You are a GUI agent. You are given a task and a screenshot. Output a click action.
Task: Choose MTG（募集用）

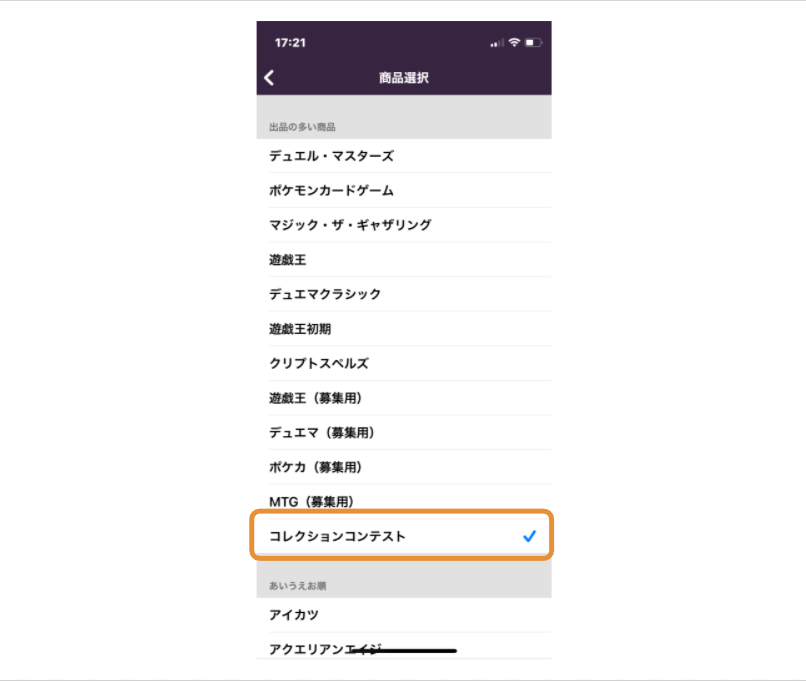pyautogui.click(x=404, y=501)
